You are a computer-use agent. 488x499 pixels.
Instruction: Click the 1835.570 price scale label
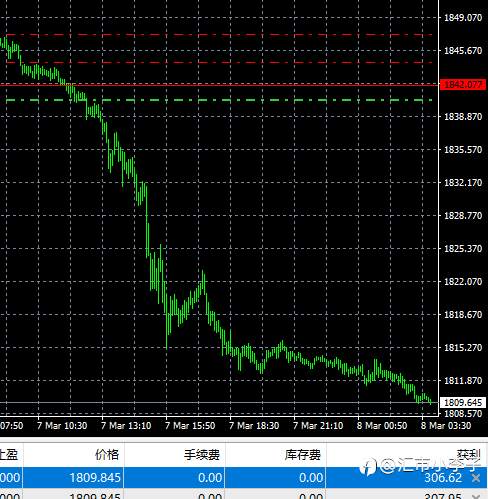click(463, 150)
